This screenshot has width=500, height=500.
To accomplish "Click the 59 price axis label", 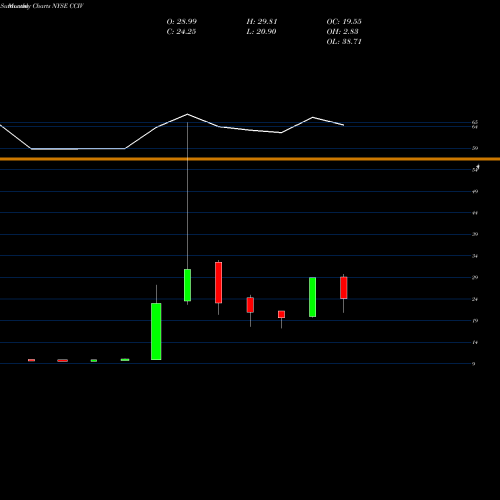I will click(x=475, y=148).
